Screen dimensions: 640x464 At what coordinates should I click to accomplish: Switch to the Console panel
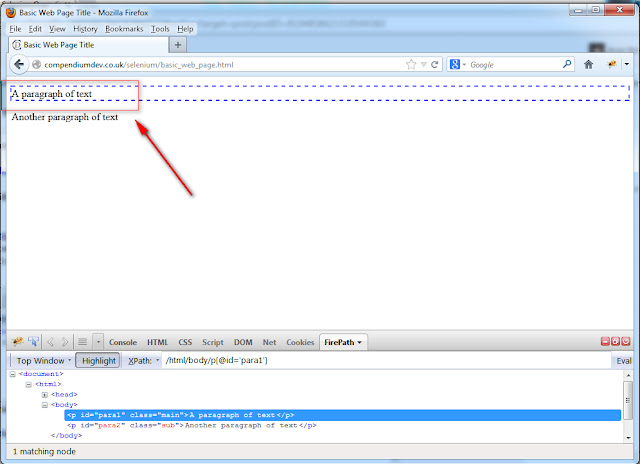click(123, 342)
